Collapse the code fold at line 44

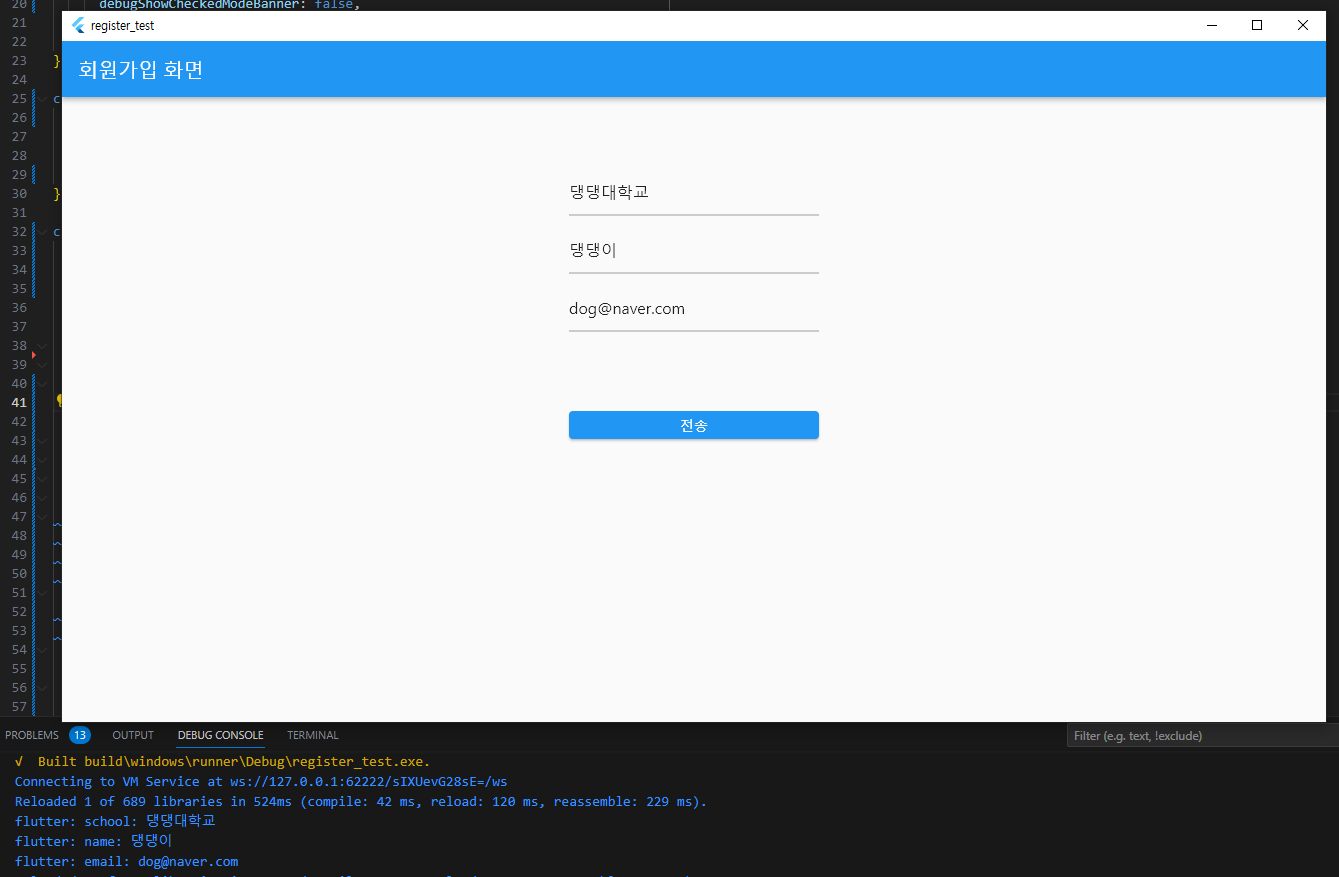pos(42,460)
